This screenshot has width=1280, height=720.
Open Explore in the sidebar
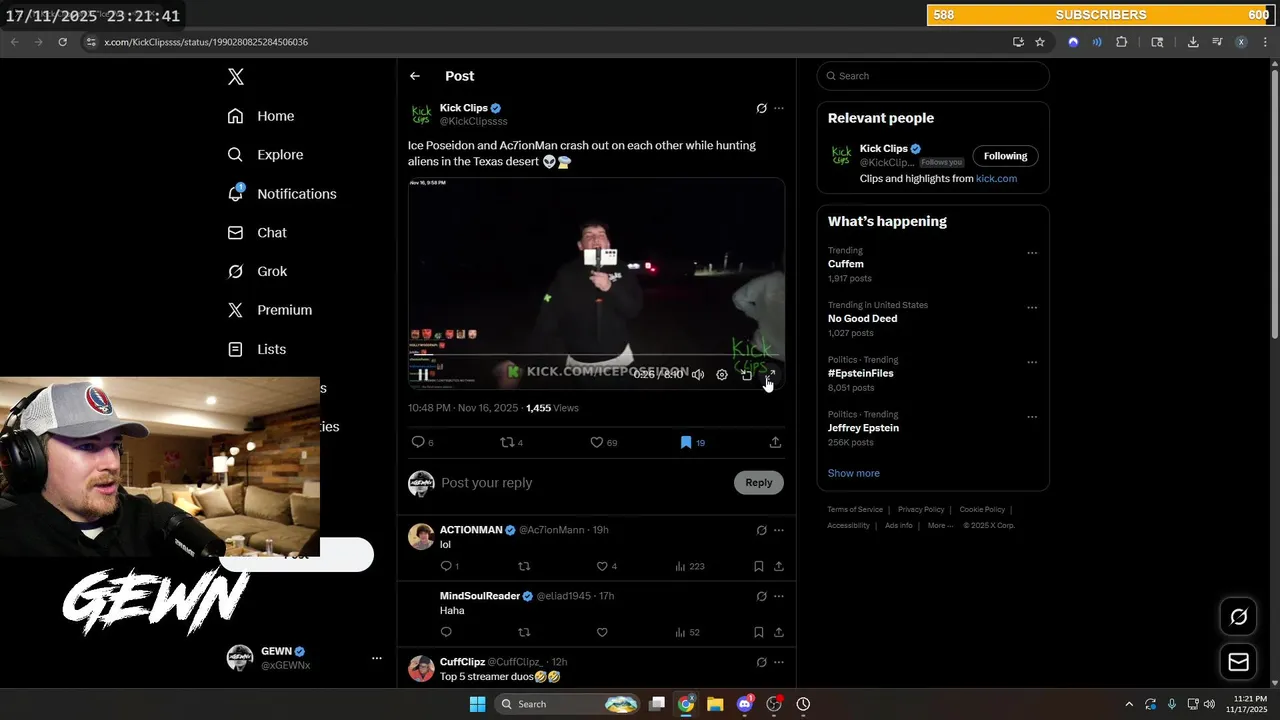tap(265, 155)
